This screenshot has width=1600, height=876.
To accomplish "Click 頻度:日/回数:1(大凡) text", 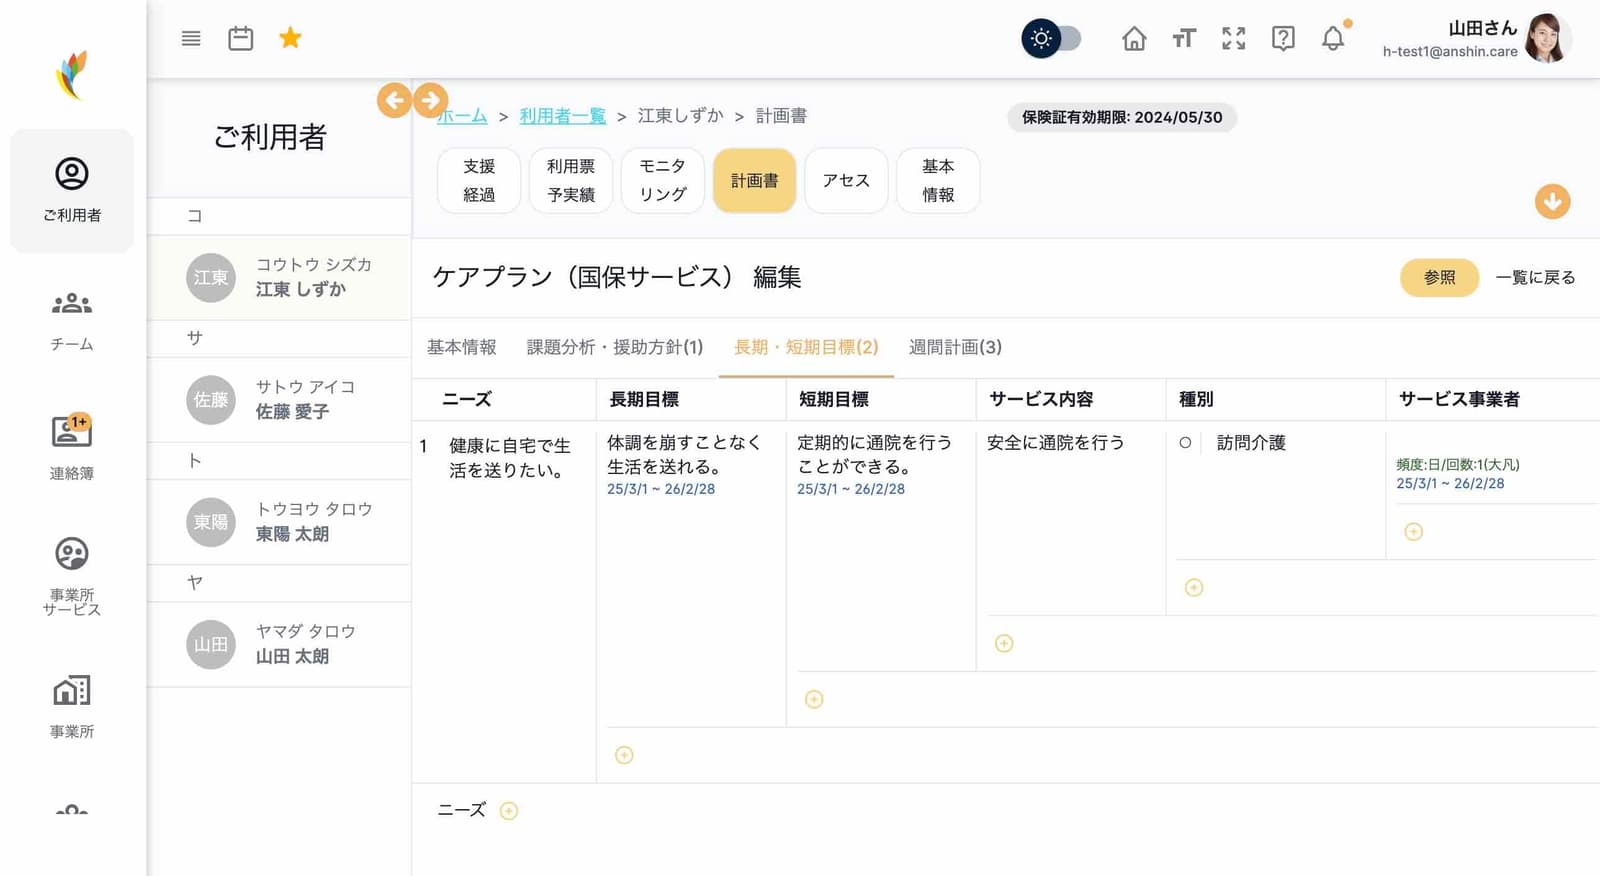I will coord(1458,465).
